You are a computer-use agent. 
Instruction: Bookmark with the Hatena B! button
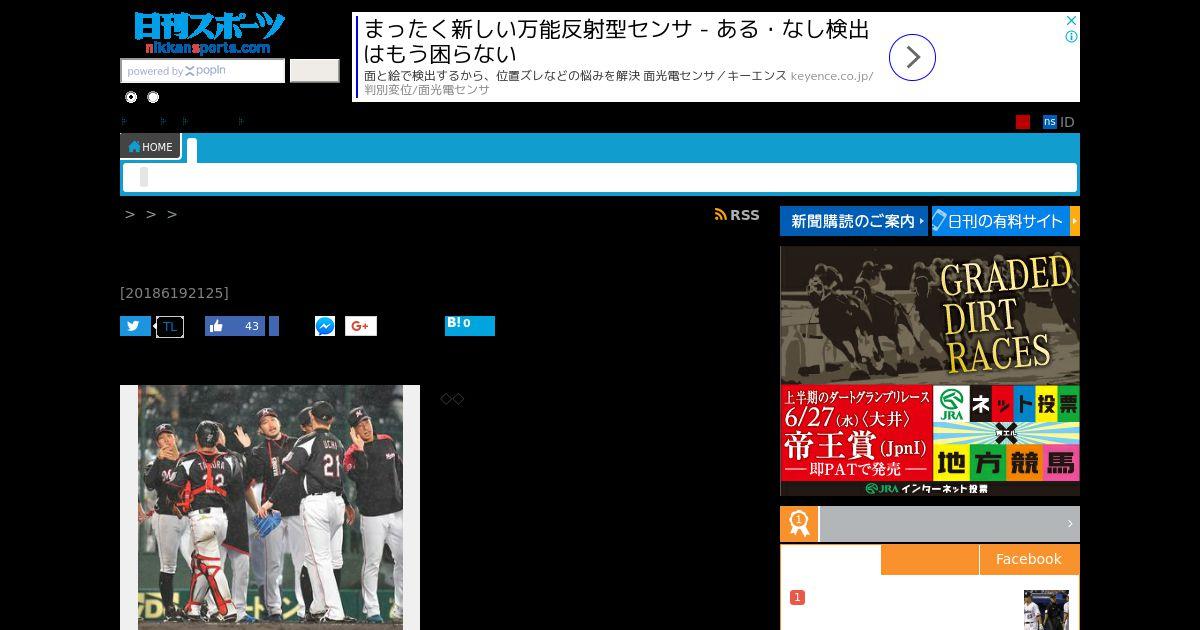470,325
